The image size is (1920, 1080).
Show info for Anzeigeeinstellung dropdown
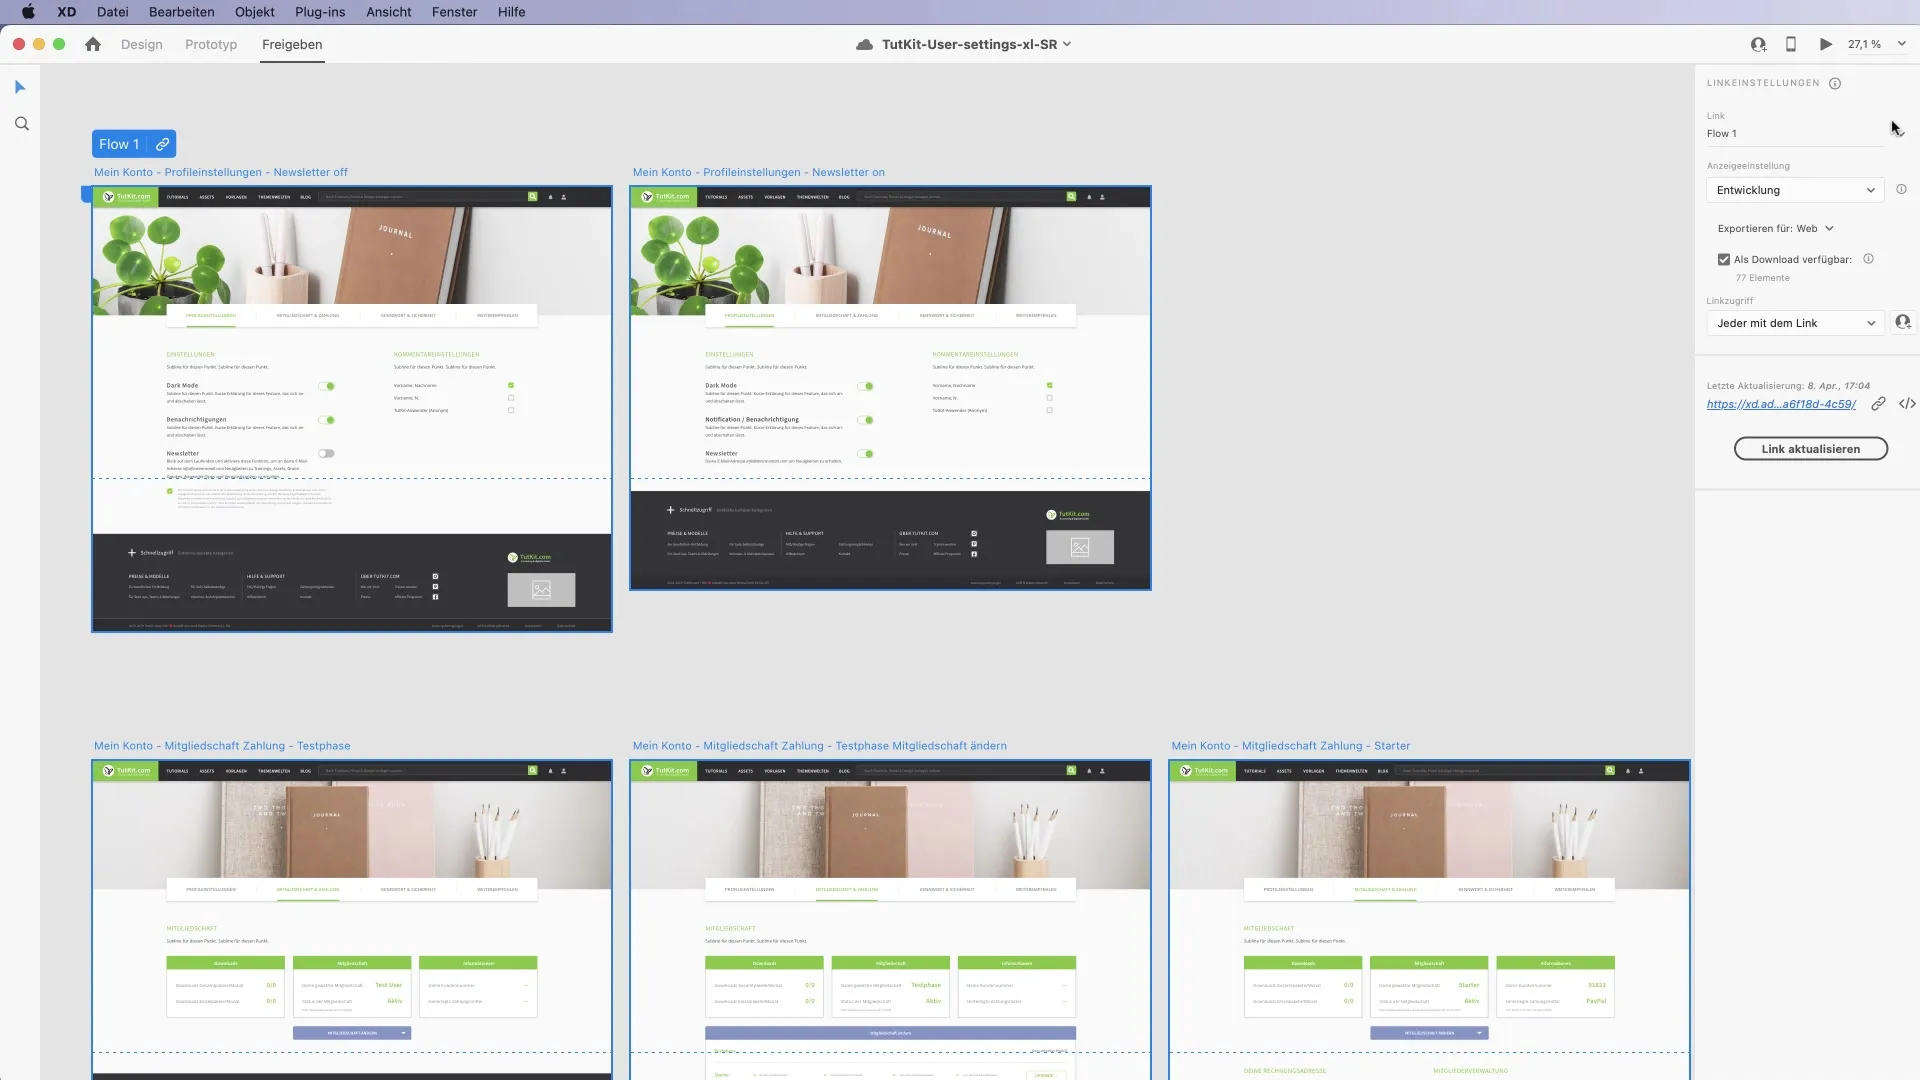[x=1901, y=189]
